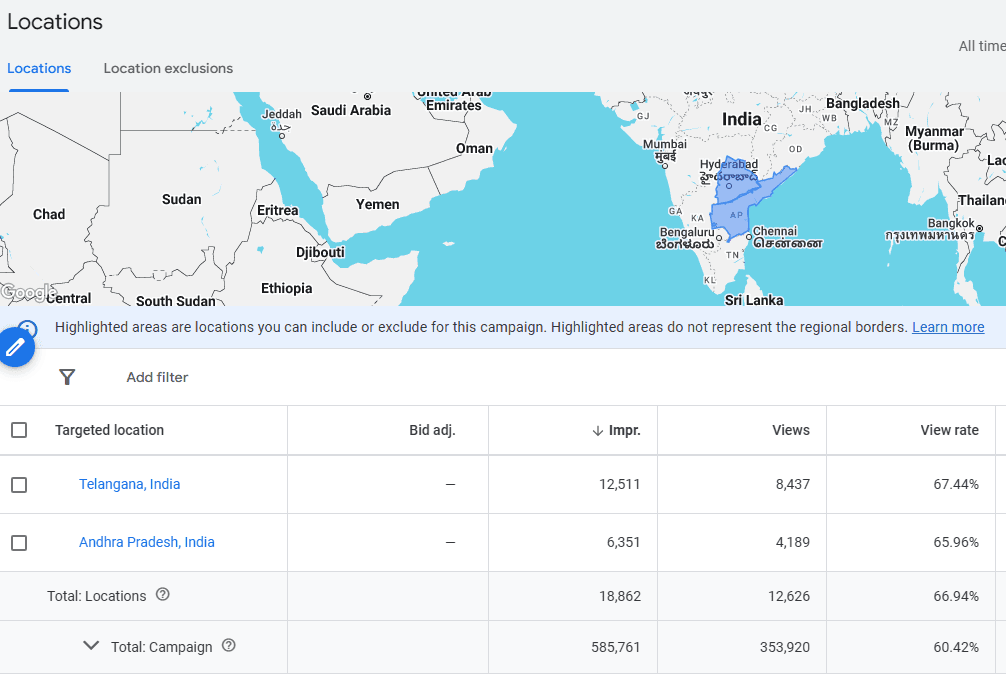Open the Telangana, India location link
This screenshot has width=1006, height=685.
click(x=129, y=483)
